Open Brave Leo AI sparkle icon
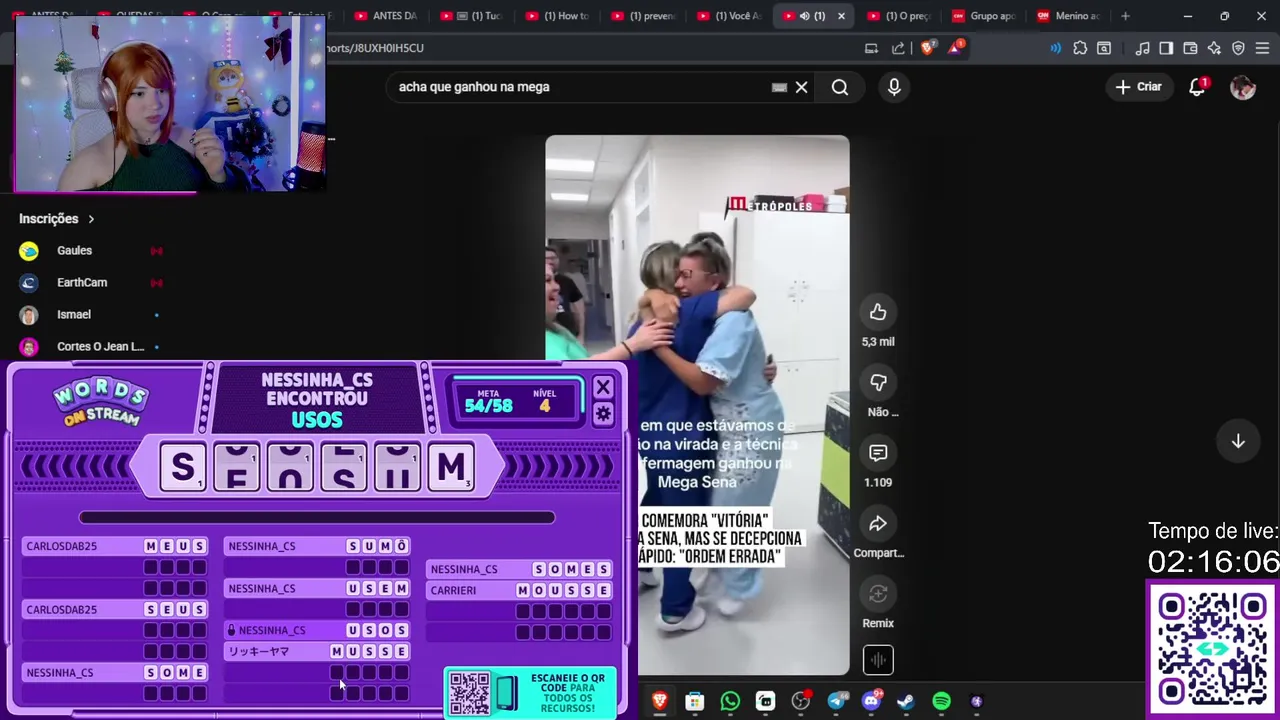Image resolution: width=1280 pixels, height=720 pixels. pyautogui.click(x=1214, y=48)
